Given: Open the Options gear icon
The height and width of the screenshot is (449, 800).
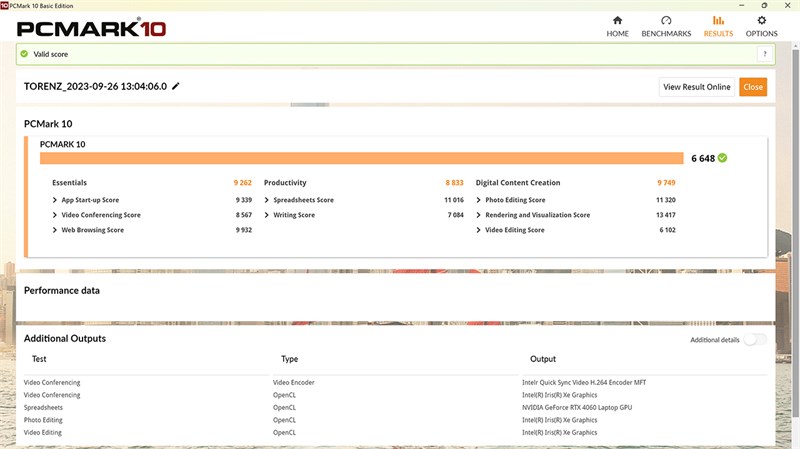Looking at the screenshot, I should (x=761, y=20).
